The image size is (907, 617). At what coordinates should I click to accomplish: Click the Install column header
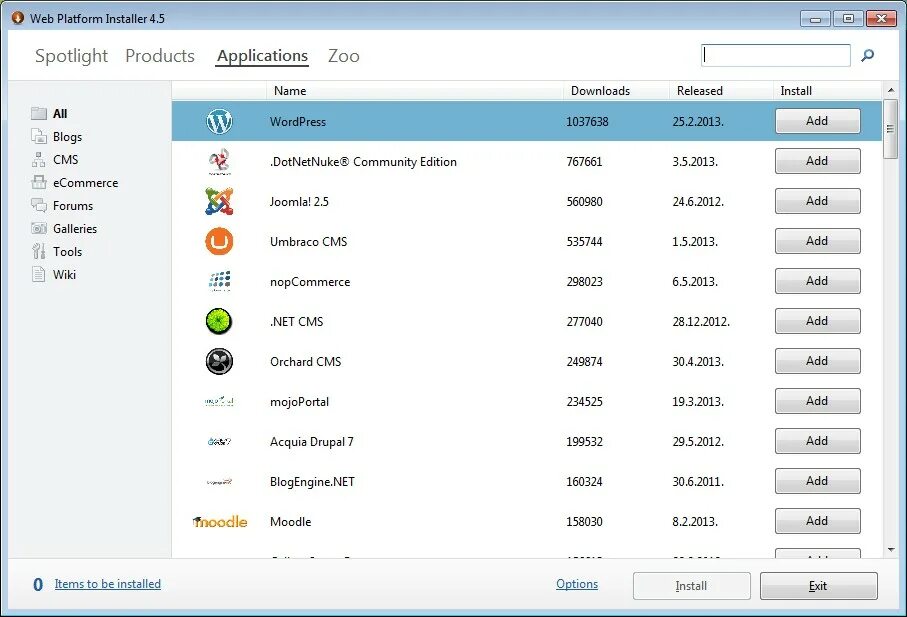tap(827, 91)
